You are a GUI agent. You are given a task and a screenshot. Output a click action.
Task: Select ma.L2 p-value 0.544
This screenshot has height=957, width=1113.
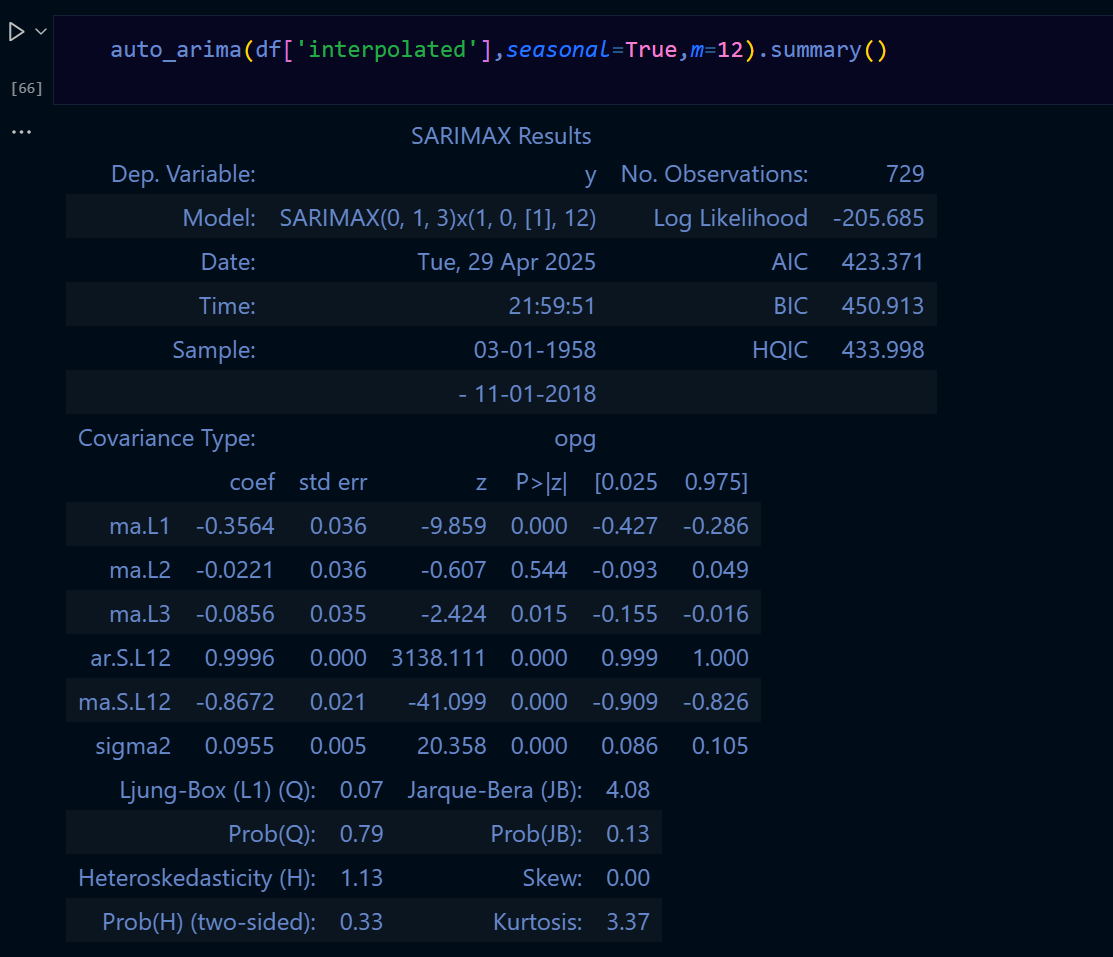pos(539,570)
